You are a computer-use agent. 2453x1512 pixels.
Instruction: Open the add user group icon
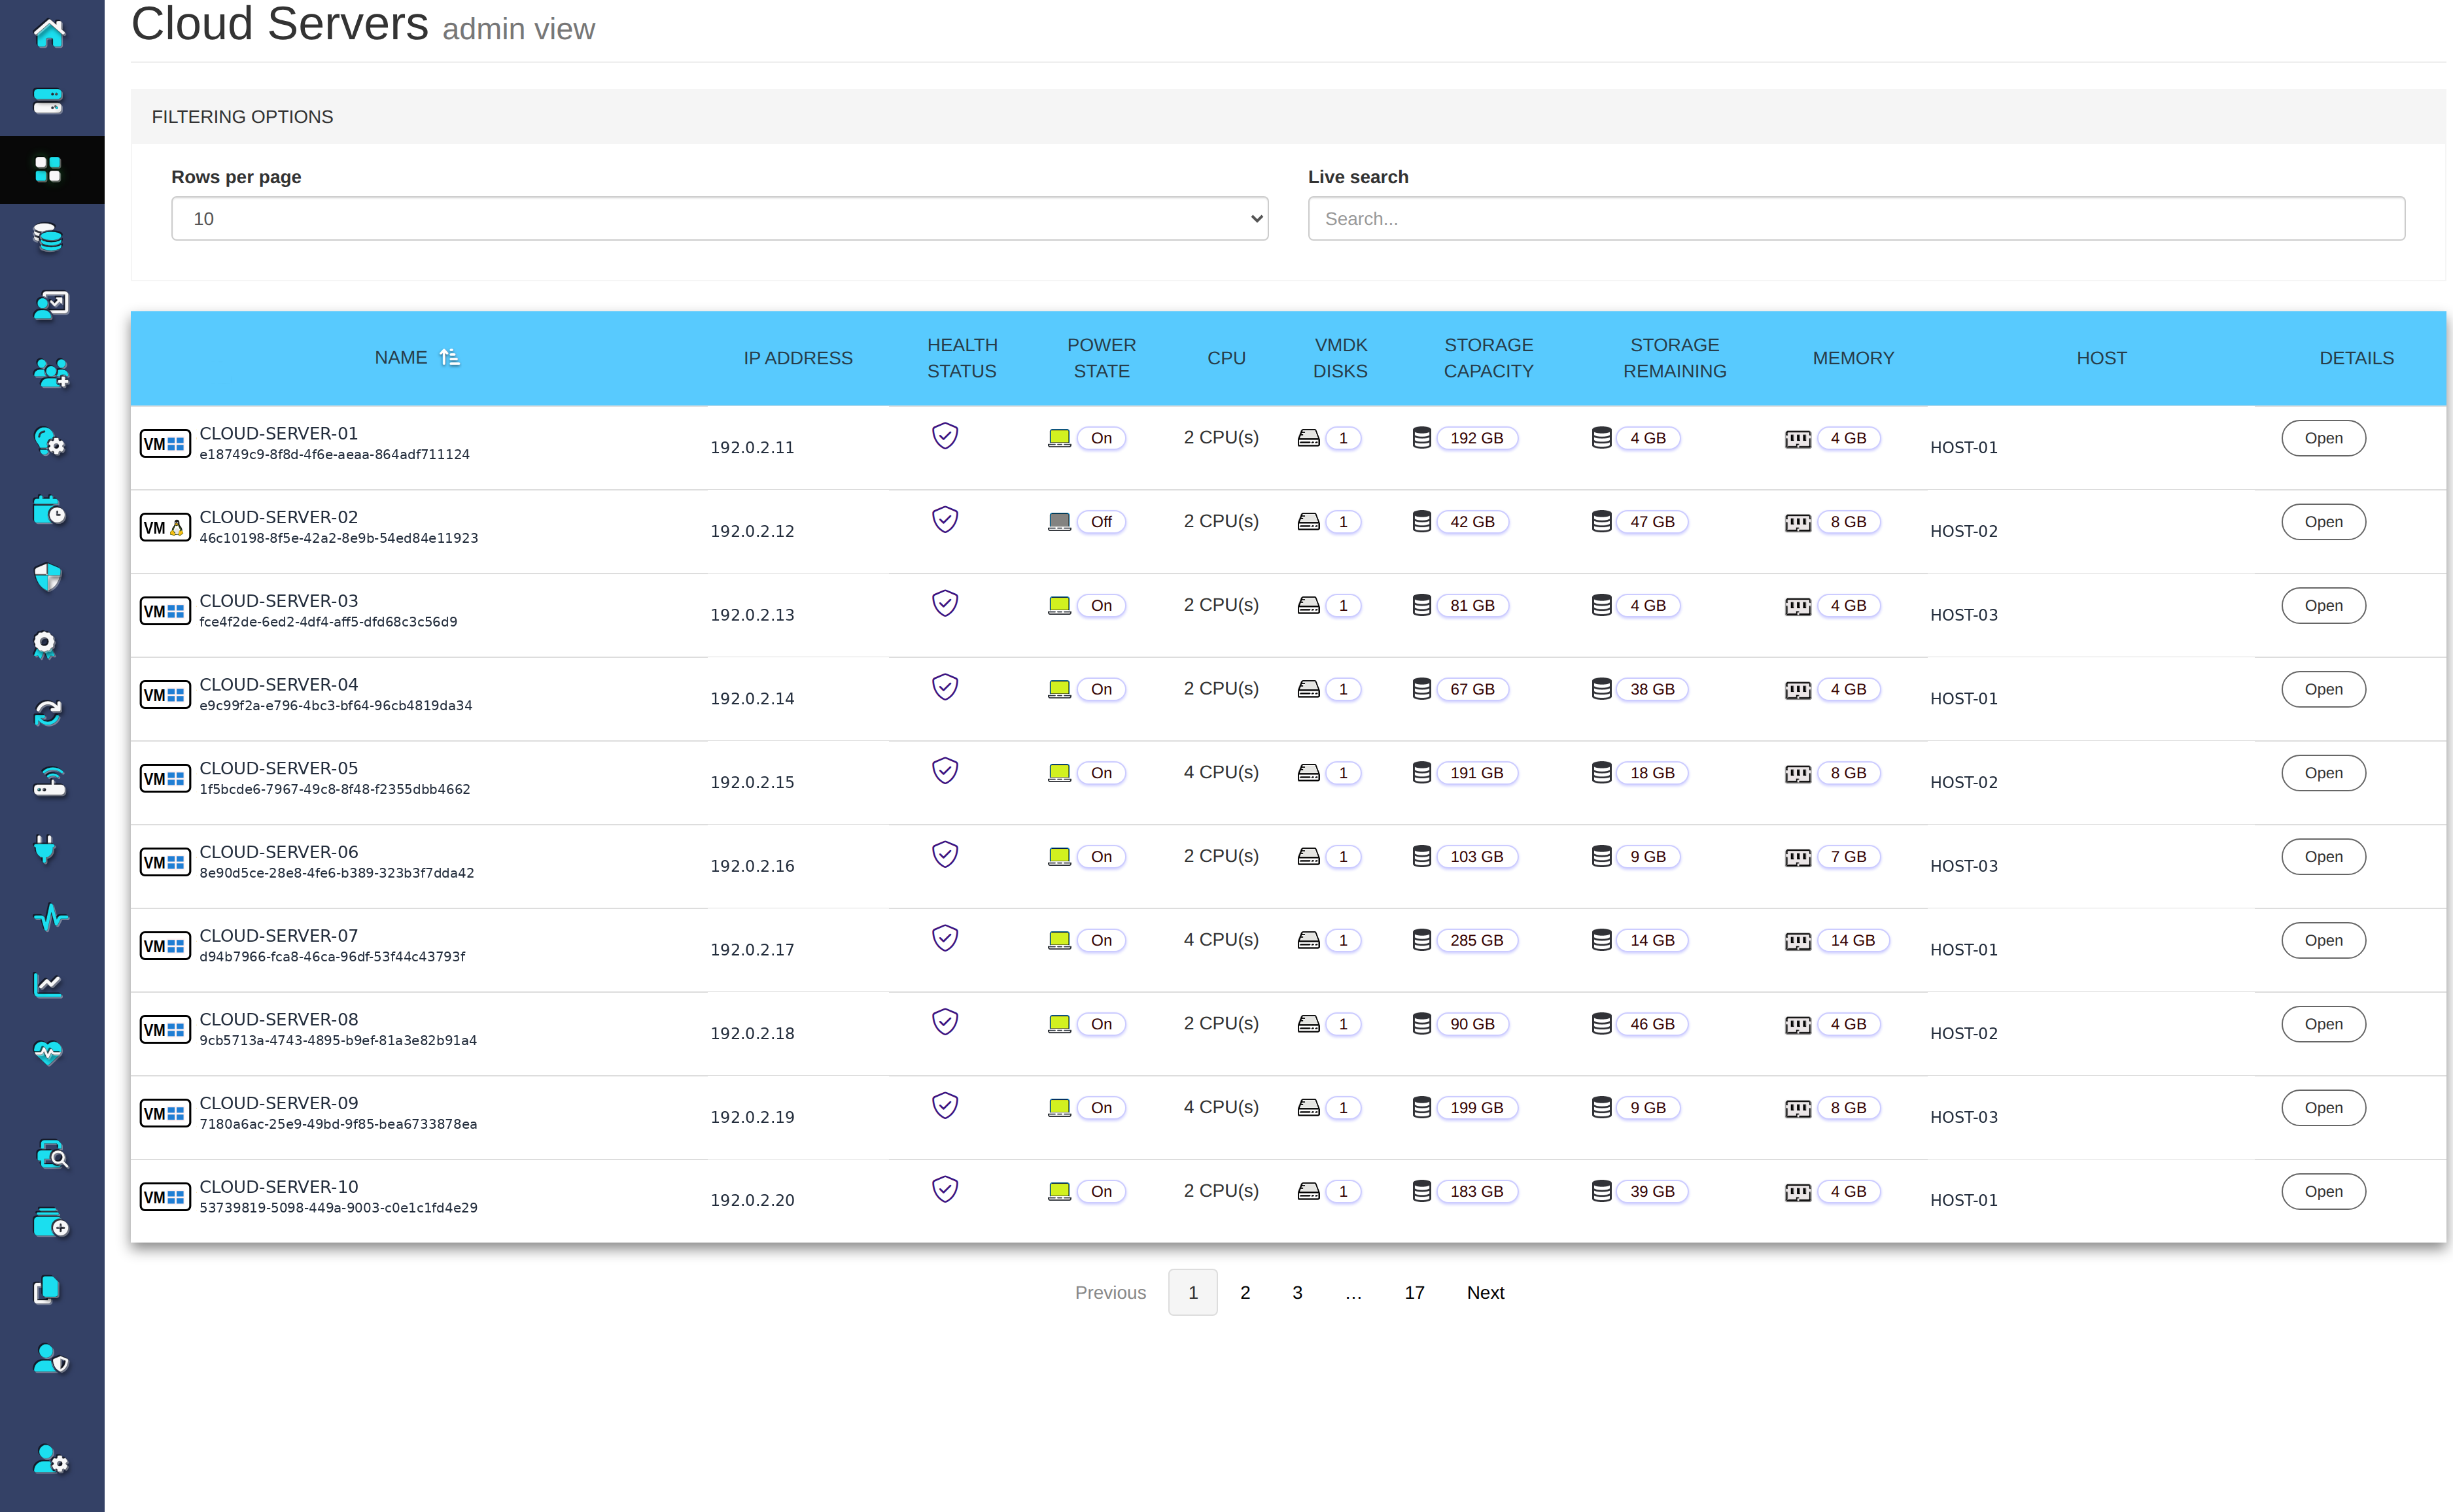[51, 373]
